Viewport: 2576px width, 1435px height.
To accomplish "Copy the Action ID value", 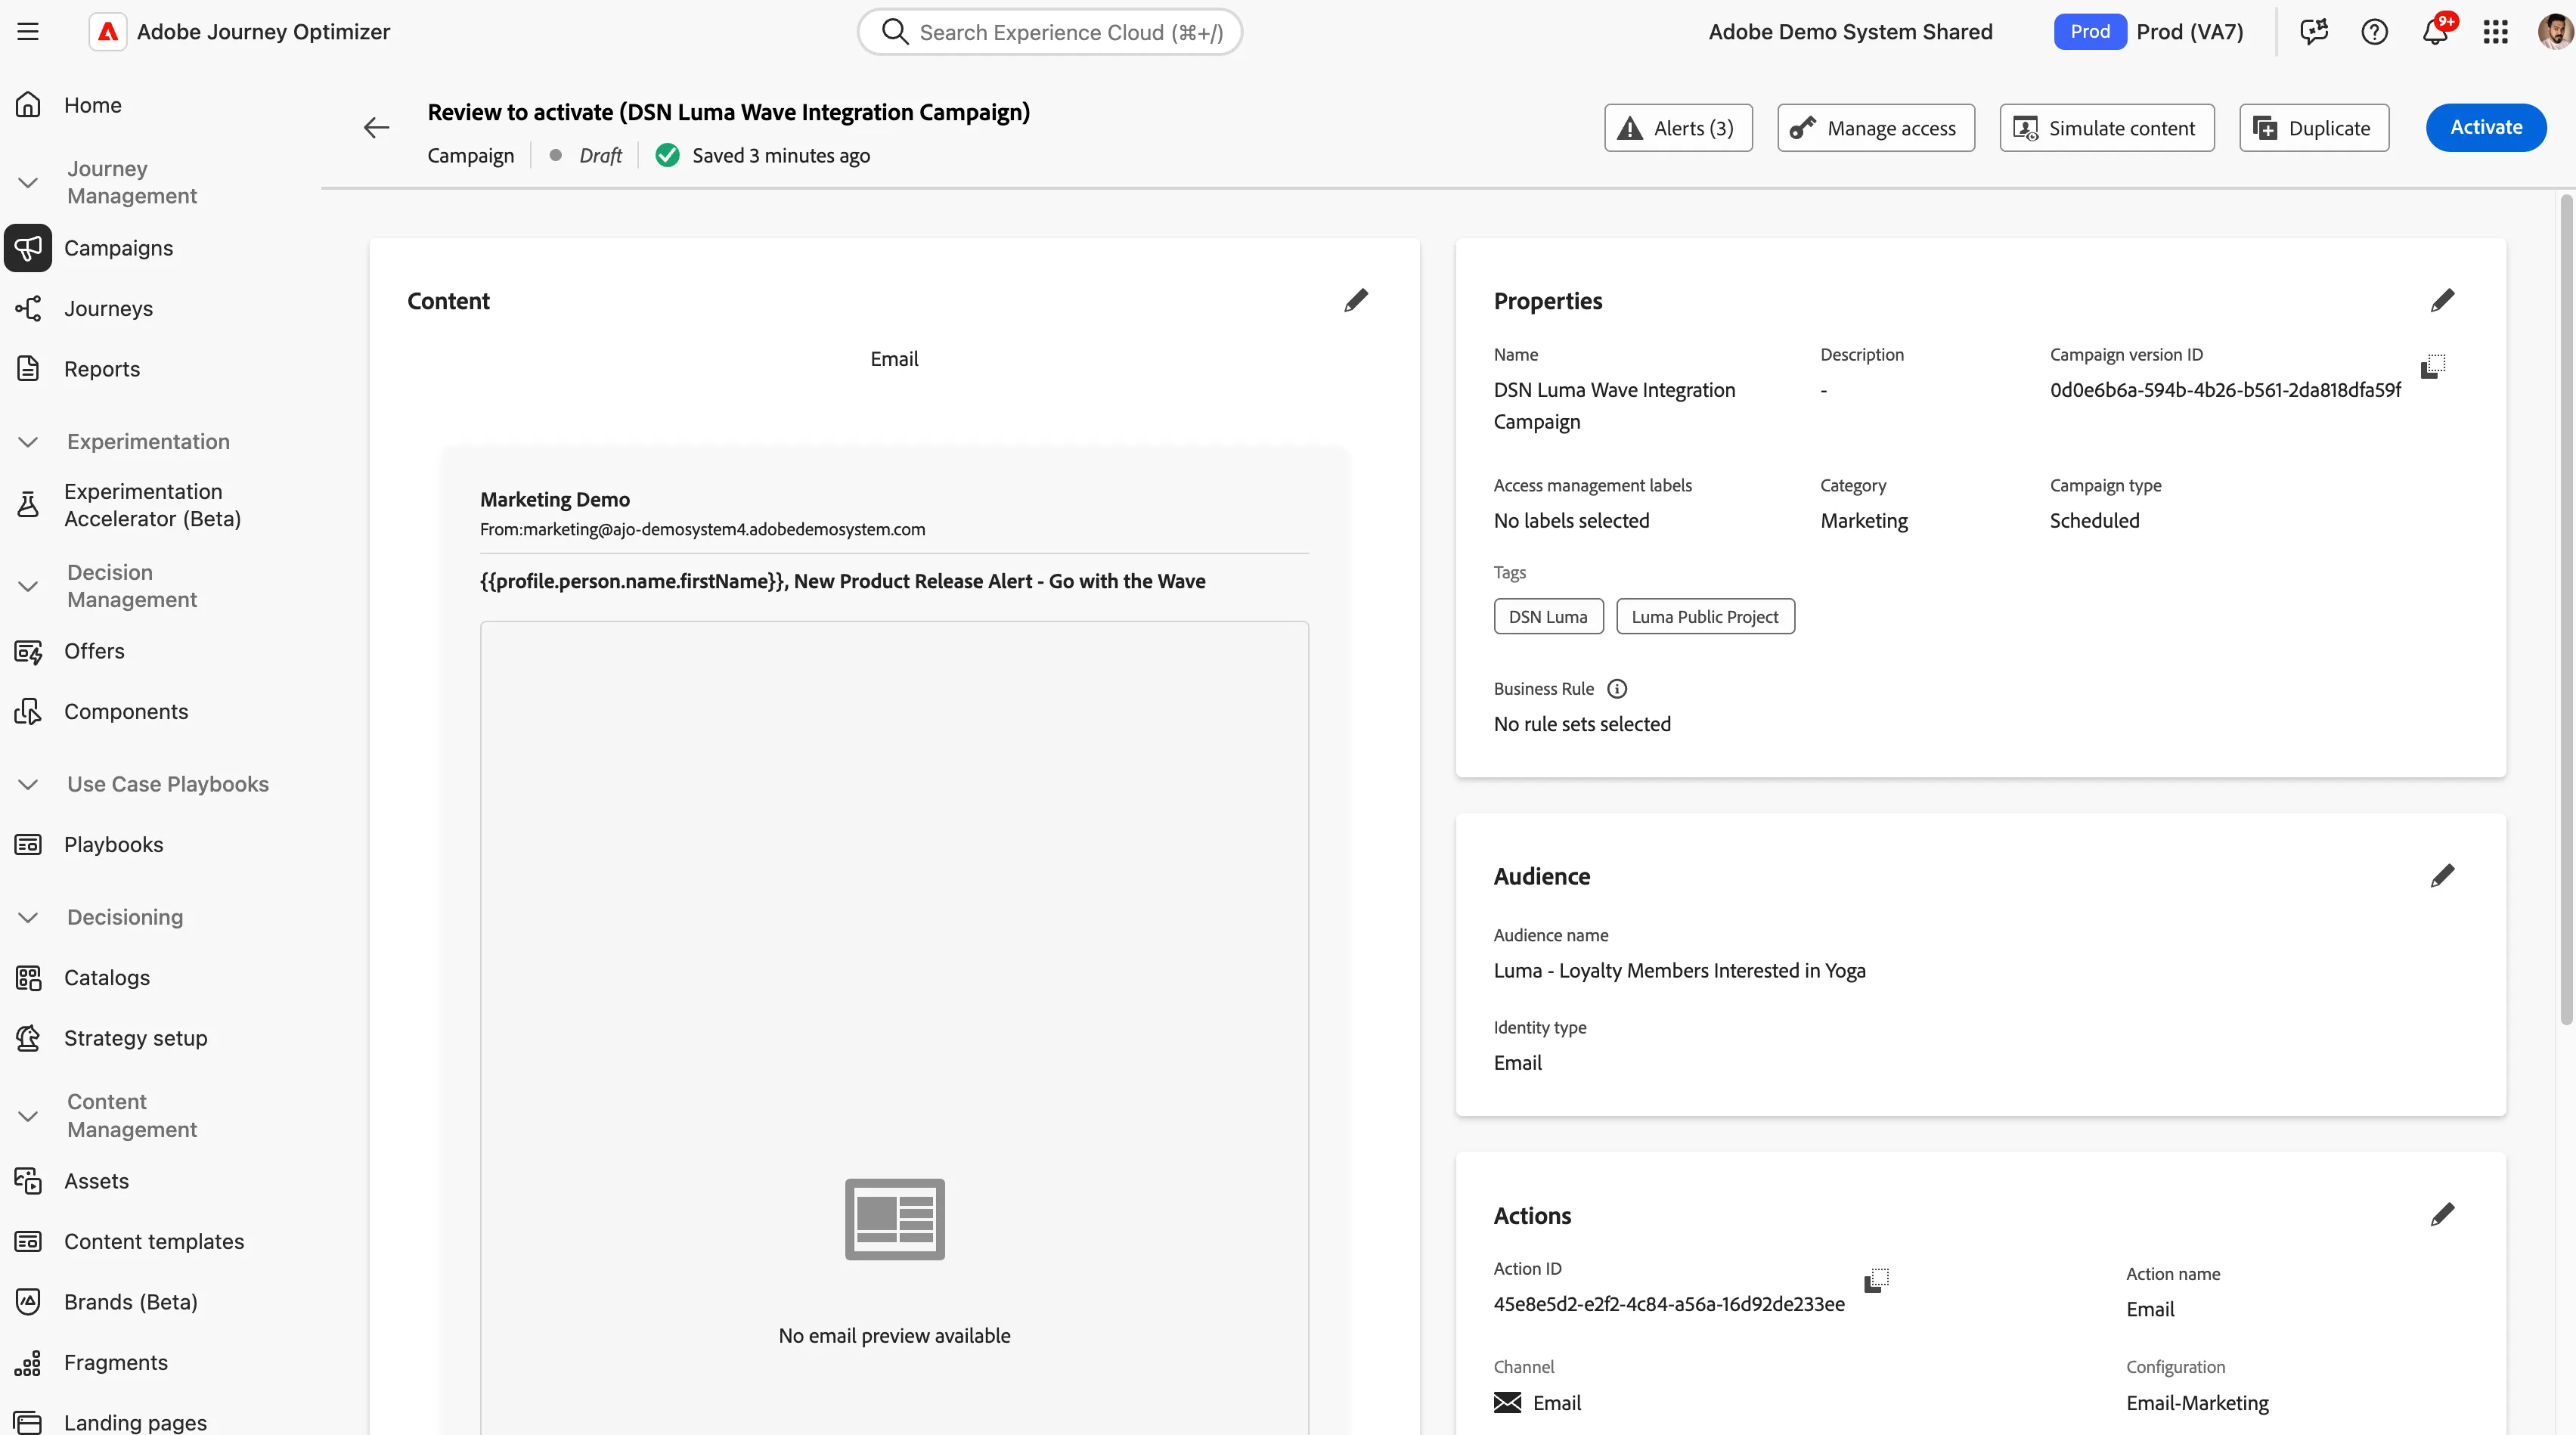I will 1877,1280.
